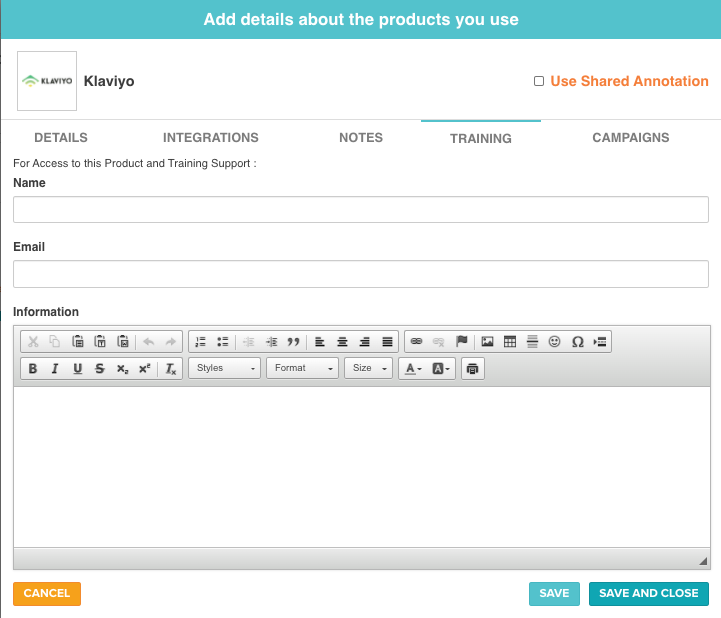This screenshot has width=721, height=618.
Task: Apply subscript formatting
Action: coord(122,368)
